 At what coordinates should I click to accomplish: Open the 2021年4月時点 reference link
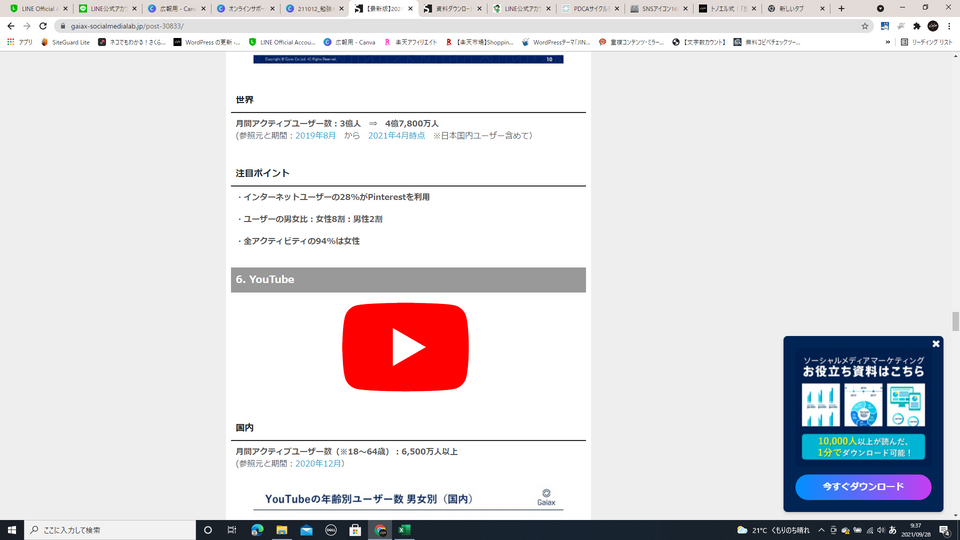(397, 135)
